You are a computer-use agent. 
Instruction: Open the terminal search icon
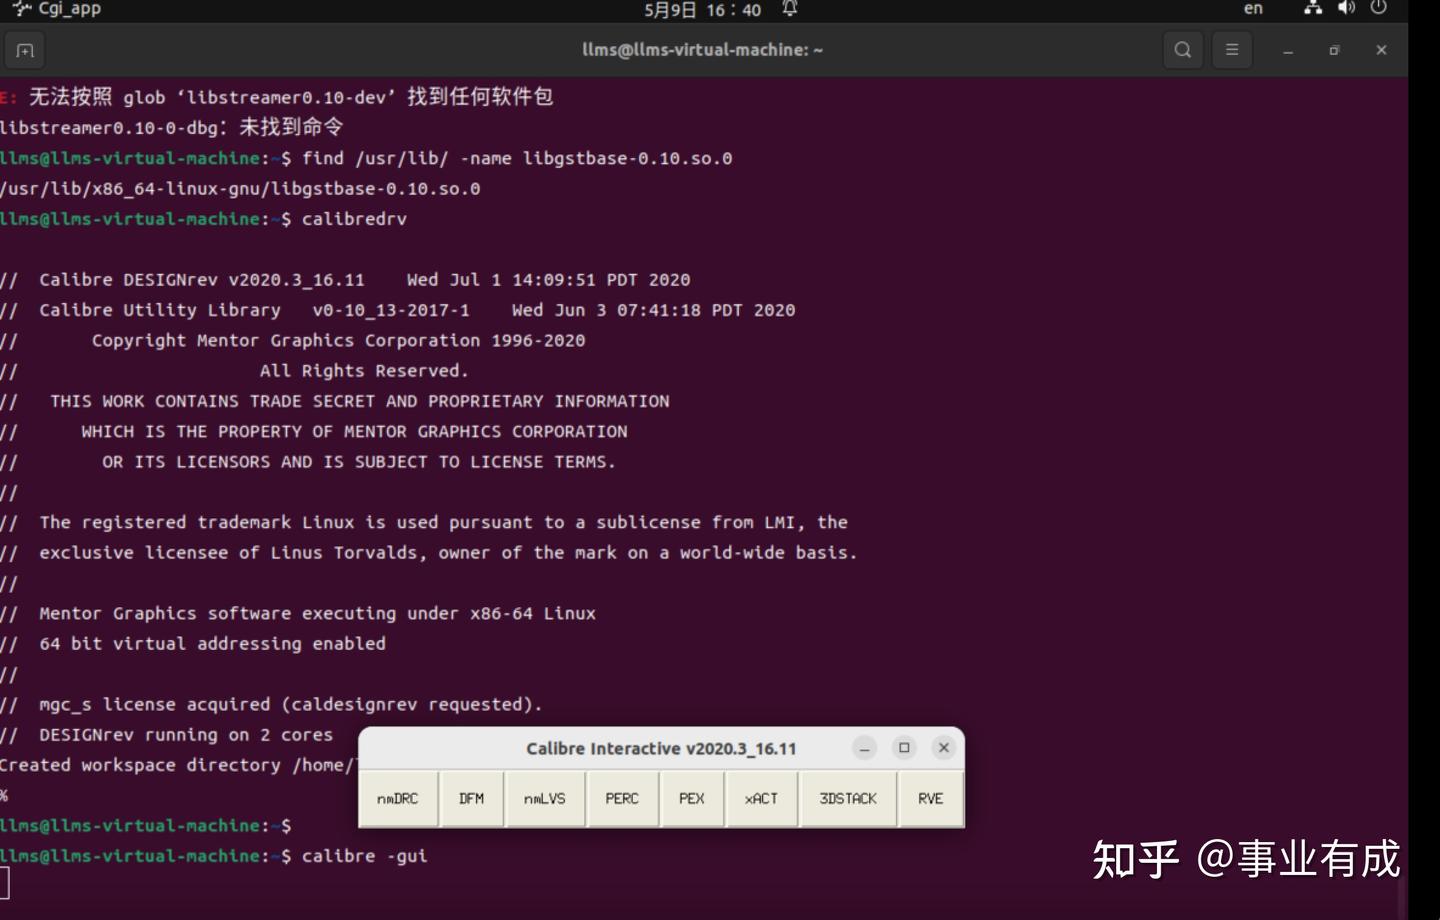coord(1182,49)
